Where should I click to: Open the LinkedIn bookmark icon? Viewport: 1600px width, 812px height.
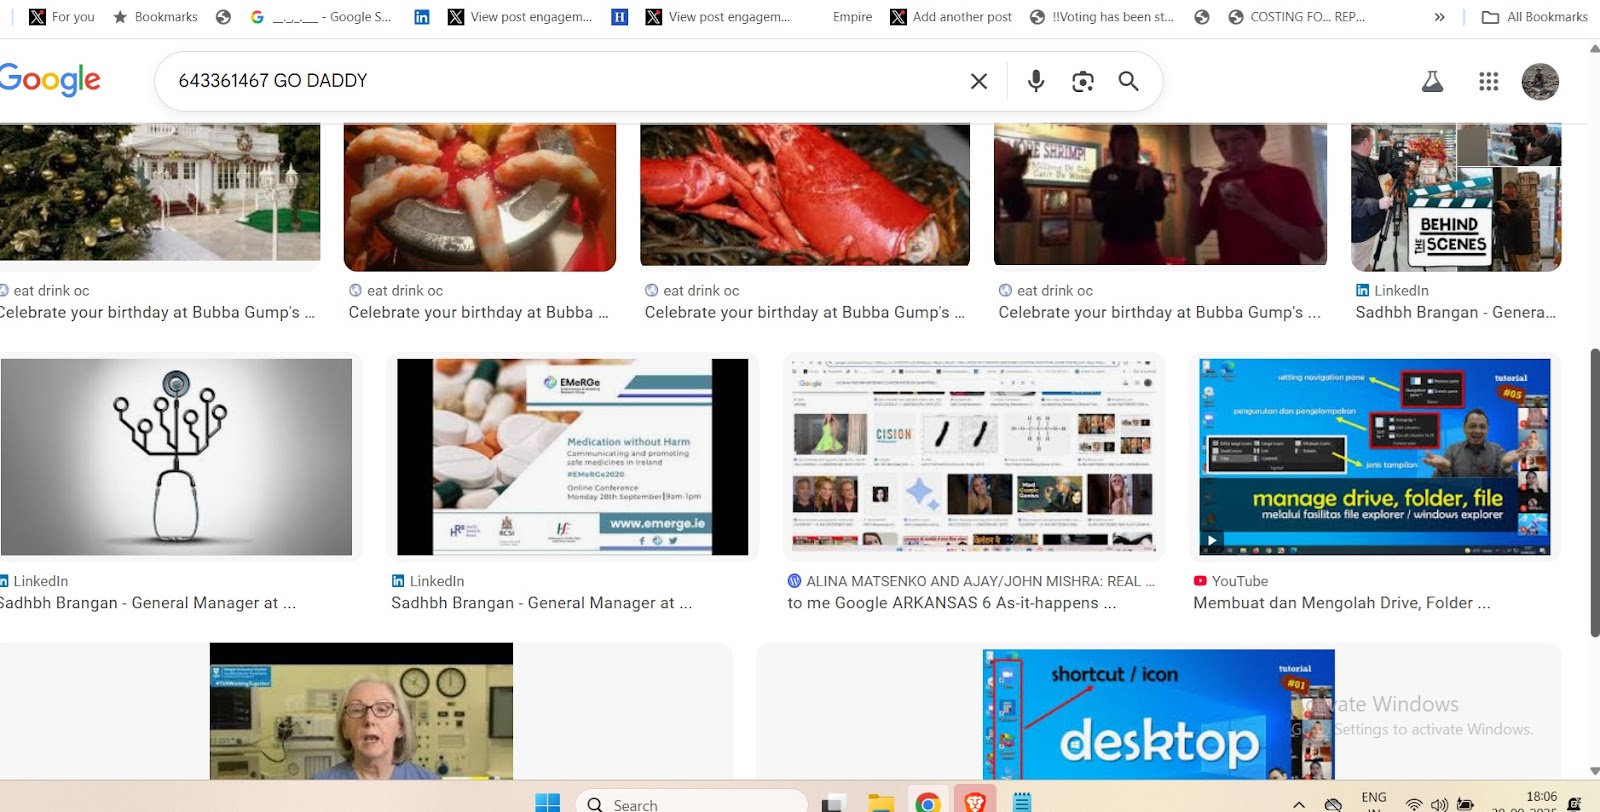point(422,17)
